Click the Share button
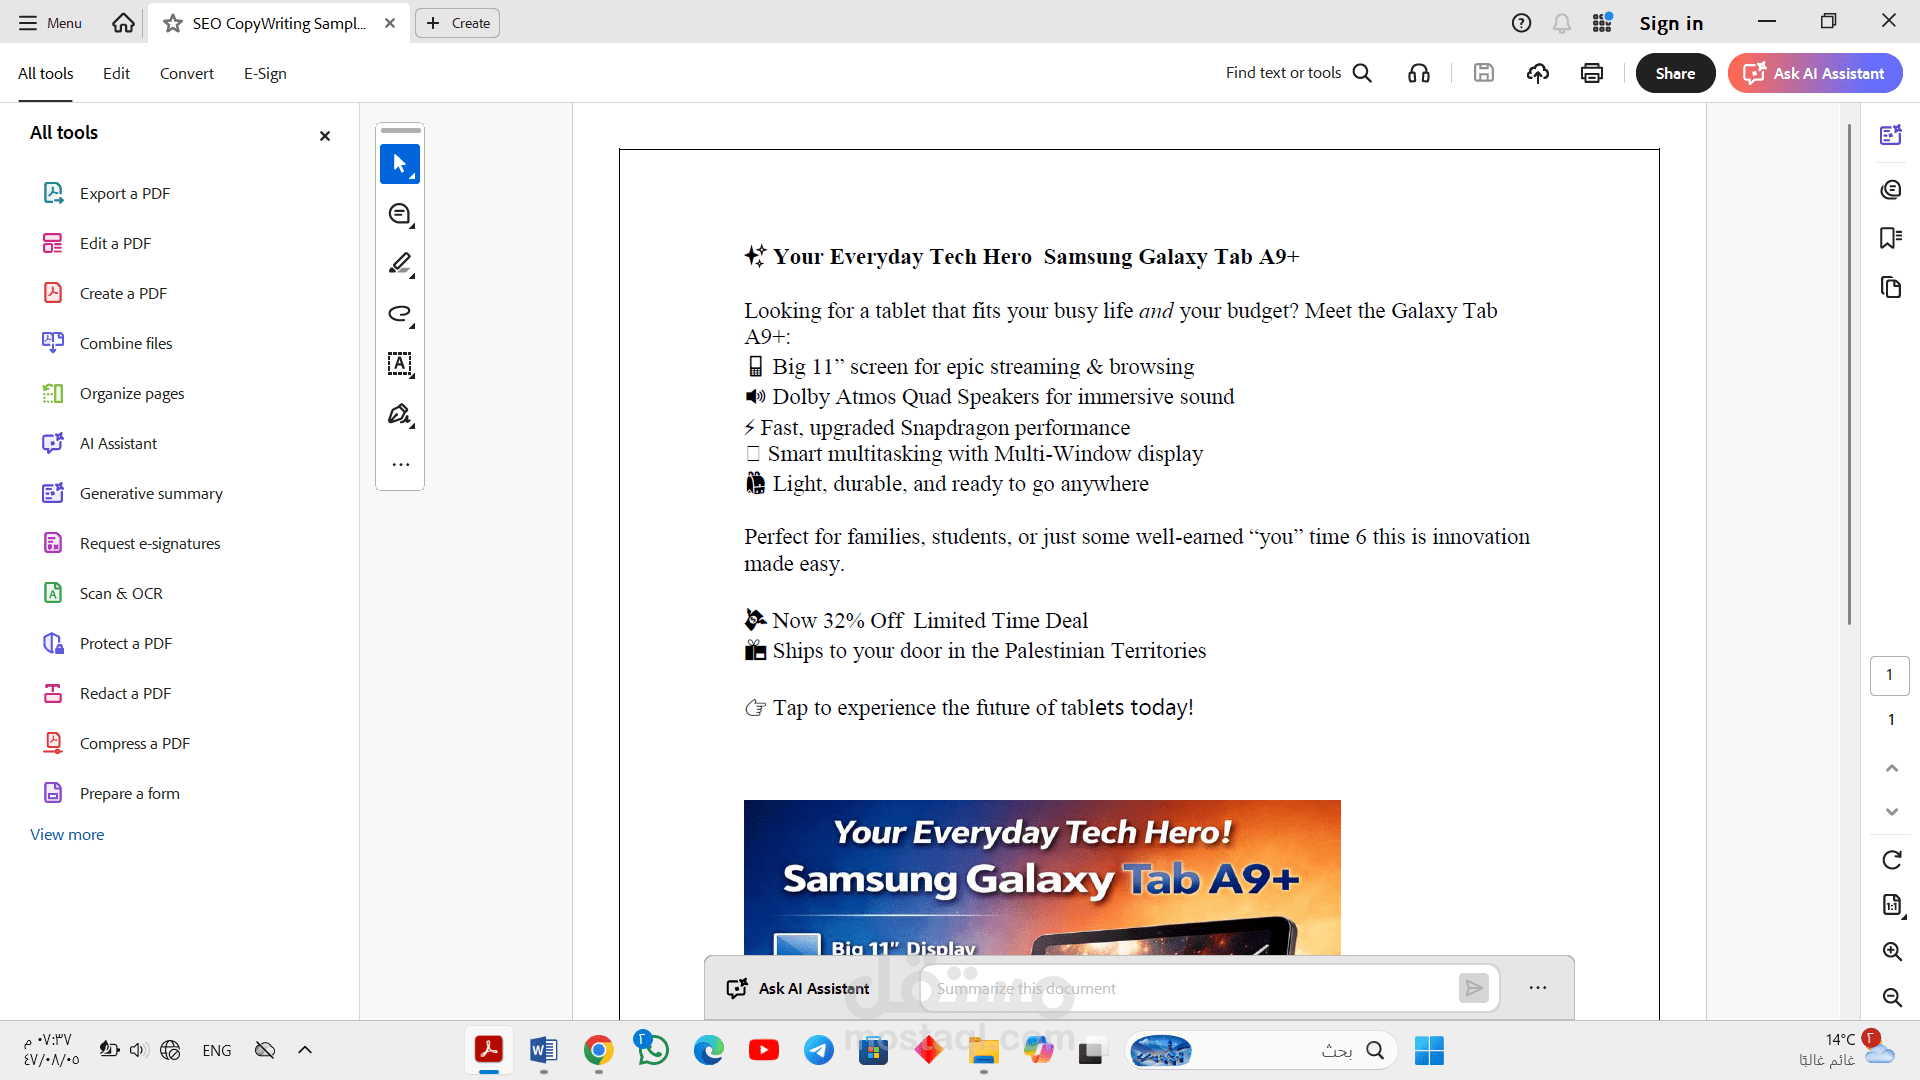Screen dimensions: 1920x1080 [1675, 72]
